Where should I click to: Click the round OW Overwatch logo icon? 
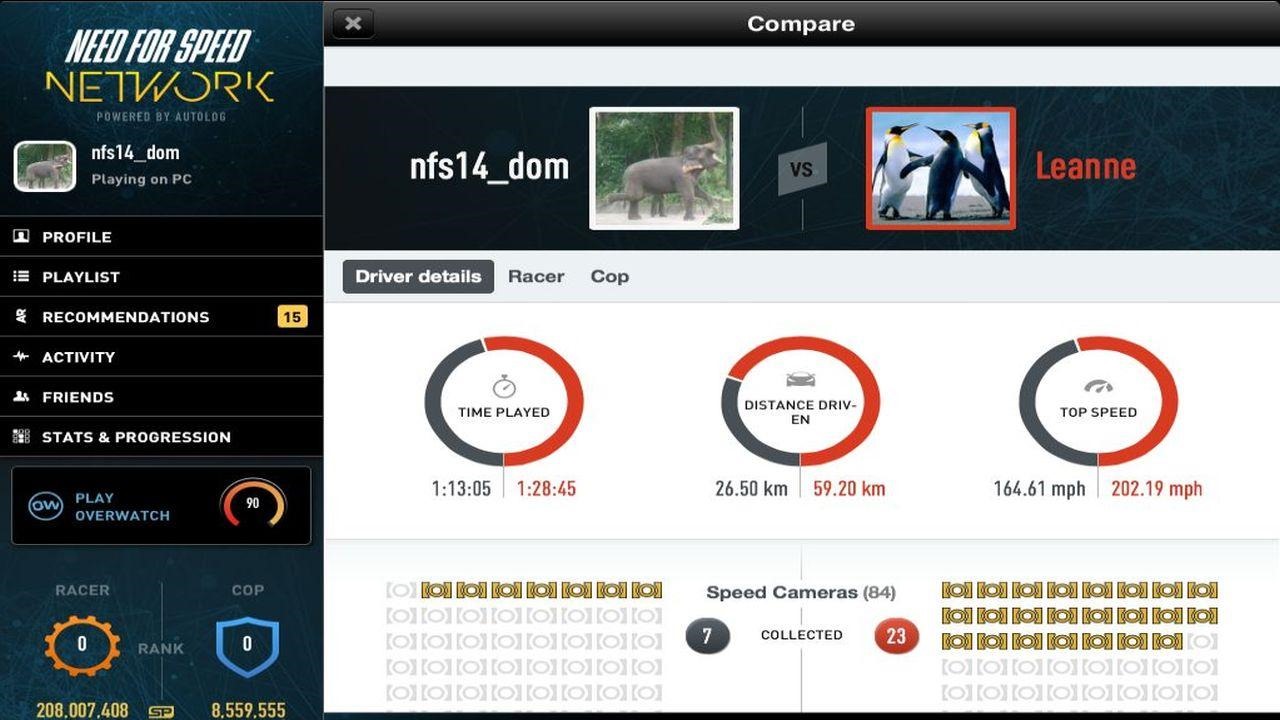46,506
